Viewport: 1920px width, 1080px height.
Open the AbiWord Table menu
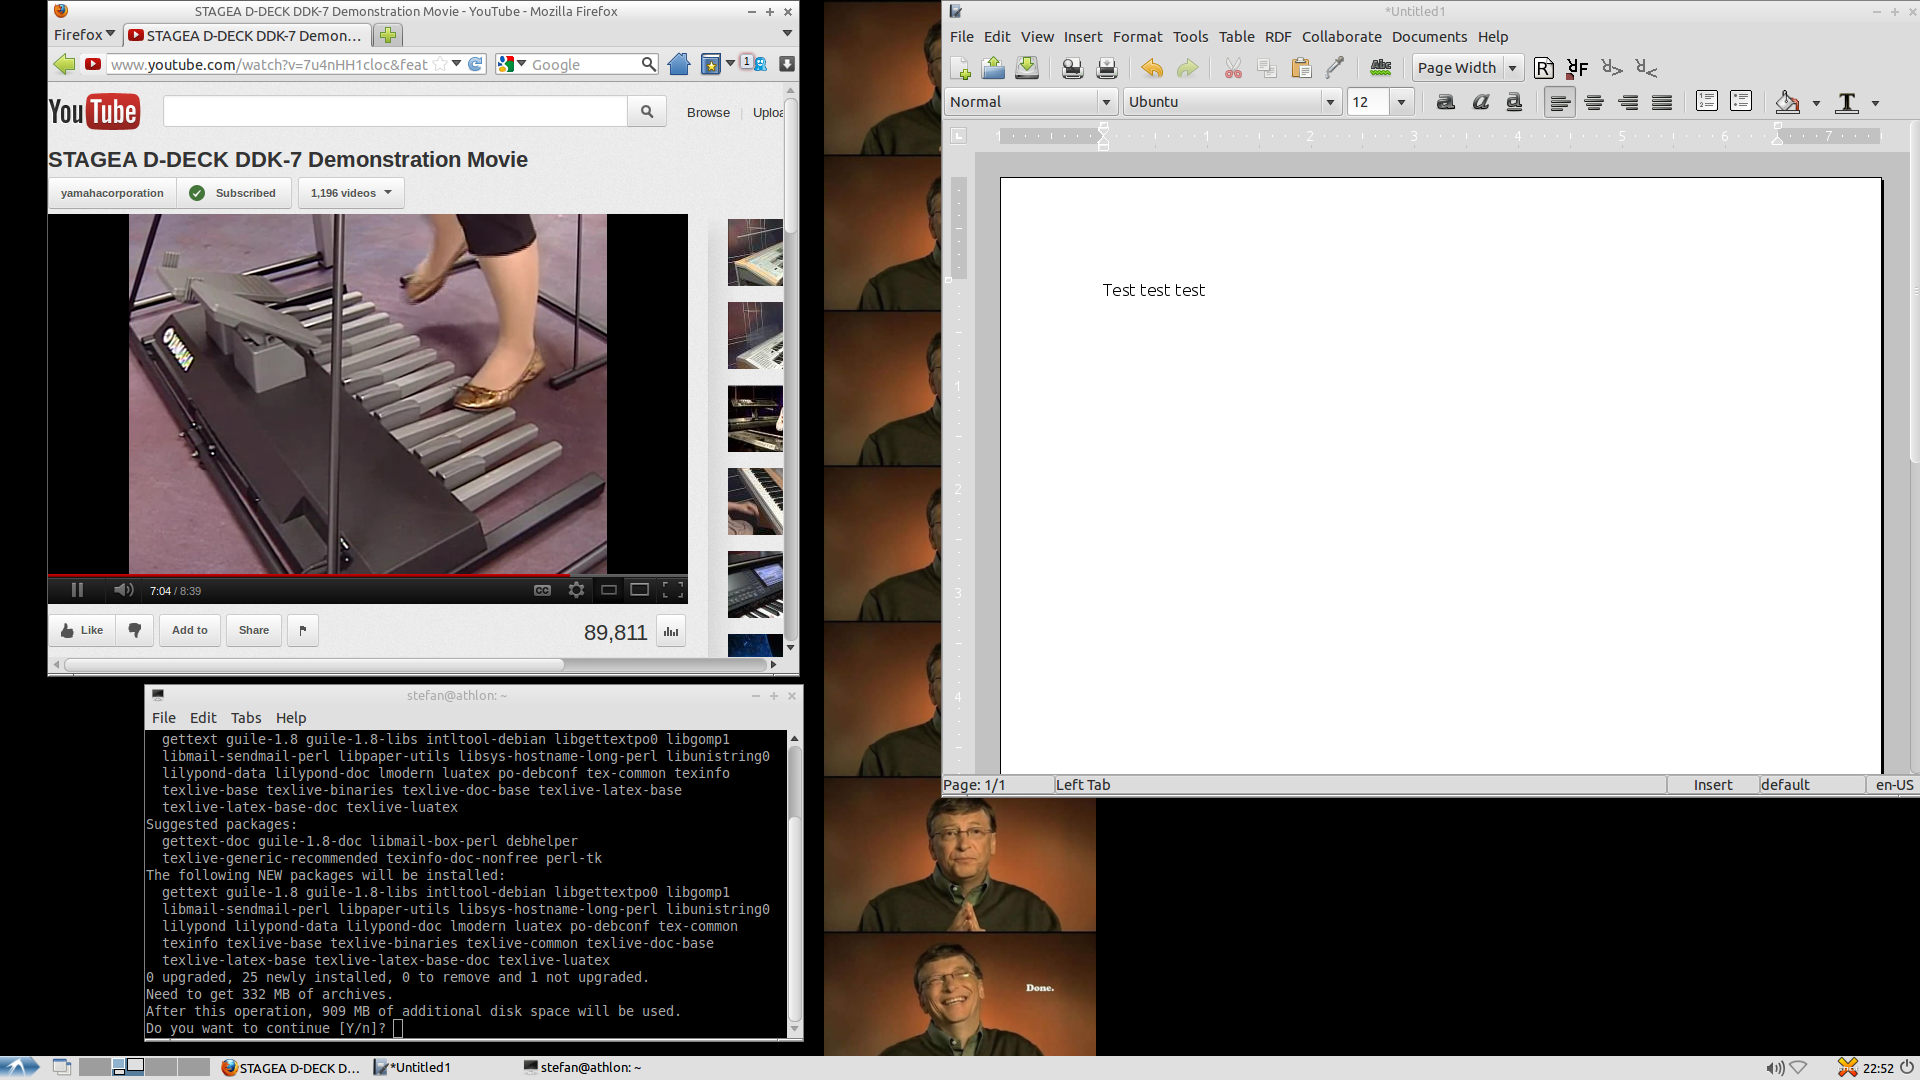1236,37
